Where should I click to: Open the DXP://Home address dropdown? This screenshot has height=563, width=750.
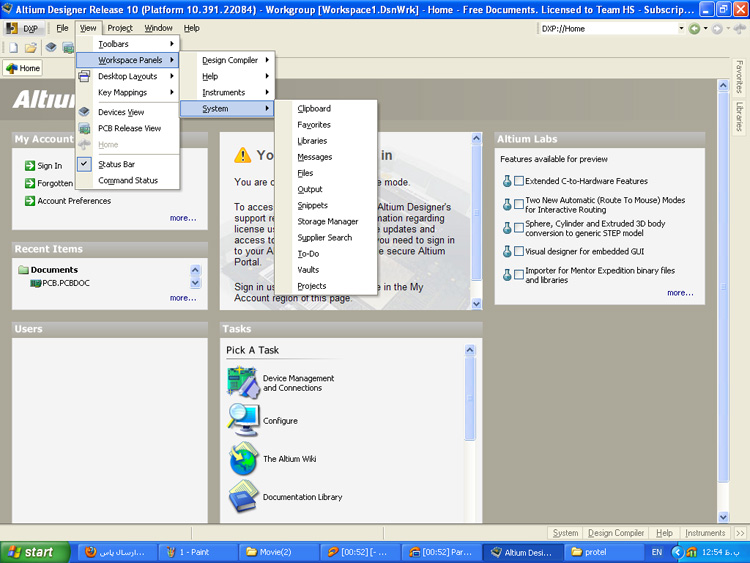[x=681, y=29]
